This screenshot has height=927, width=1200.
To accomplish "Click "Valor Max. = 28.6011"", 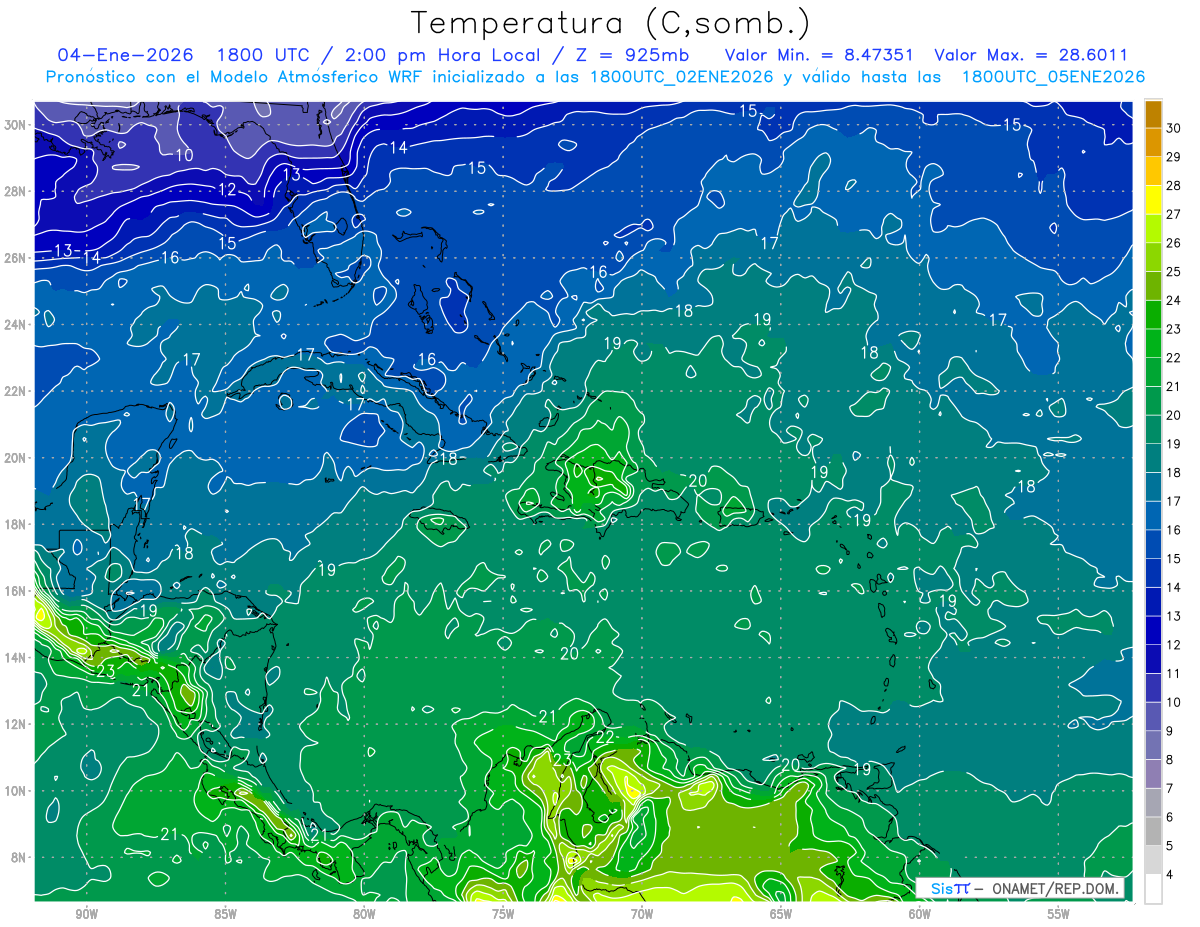I will pyautogui.click(x=1031, y=56).
